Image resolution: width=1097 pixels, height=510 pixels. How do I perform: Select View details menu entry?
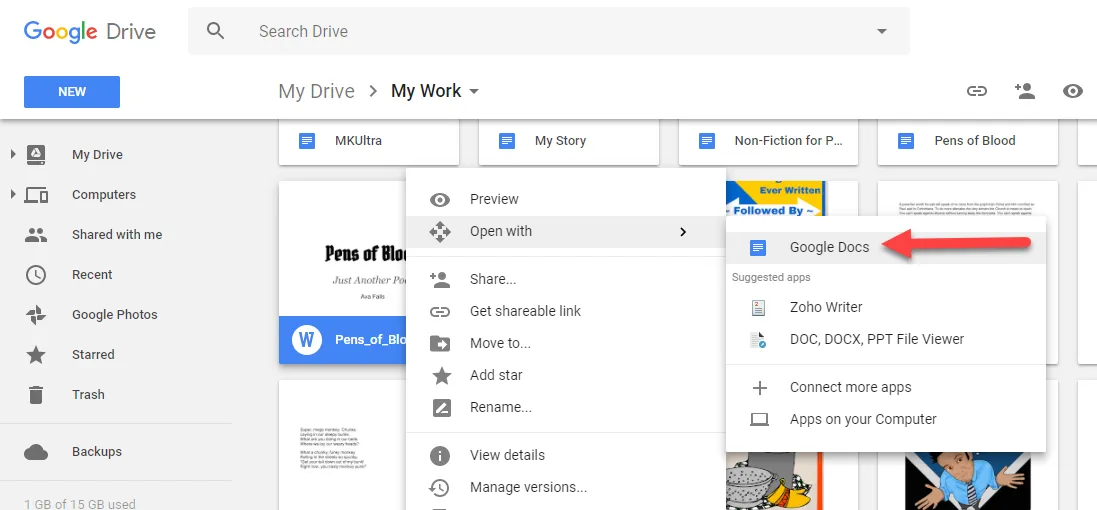tap(566, 455)
